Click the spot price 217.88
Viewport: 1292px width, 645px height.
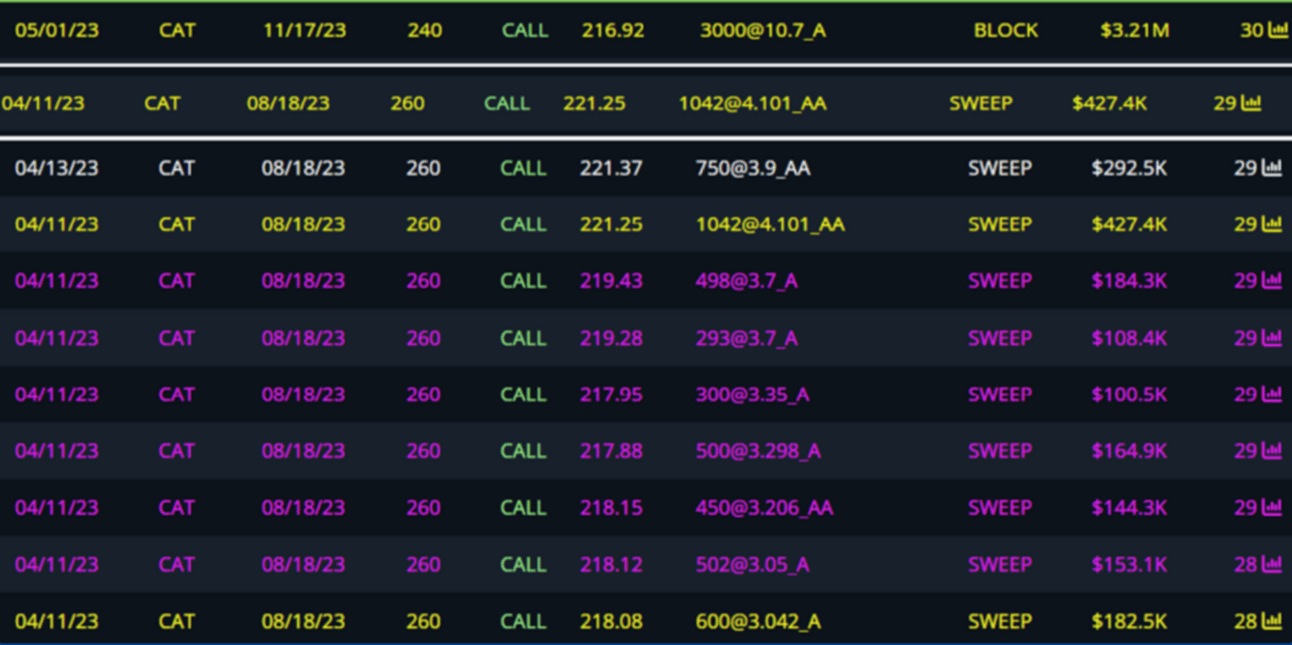(x=611, y=451)
